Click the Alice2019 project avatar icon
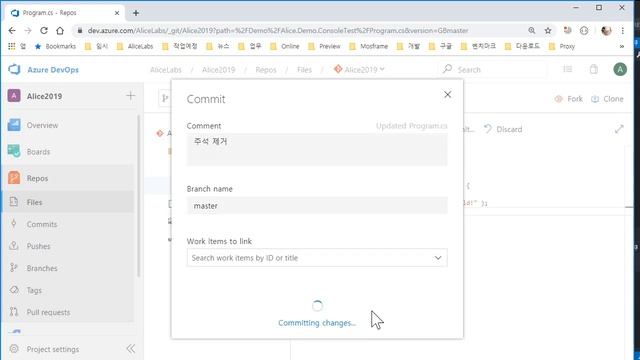The width and height of the screenshot is (640, 360). point(14,96)
